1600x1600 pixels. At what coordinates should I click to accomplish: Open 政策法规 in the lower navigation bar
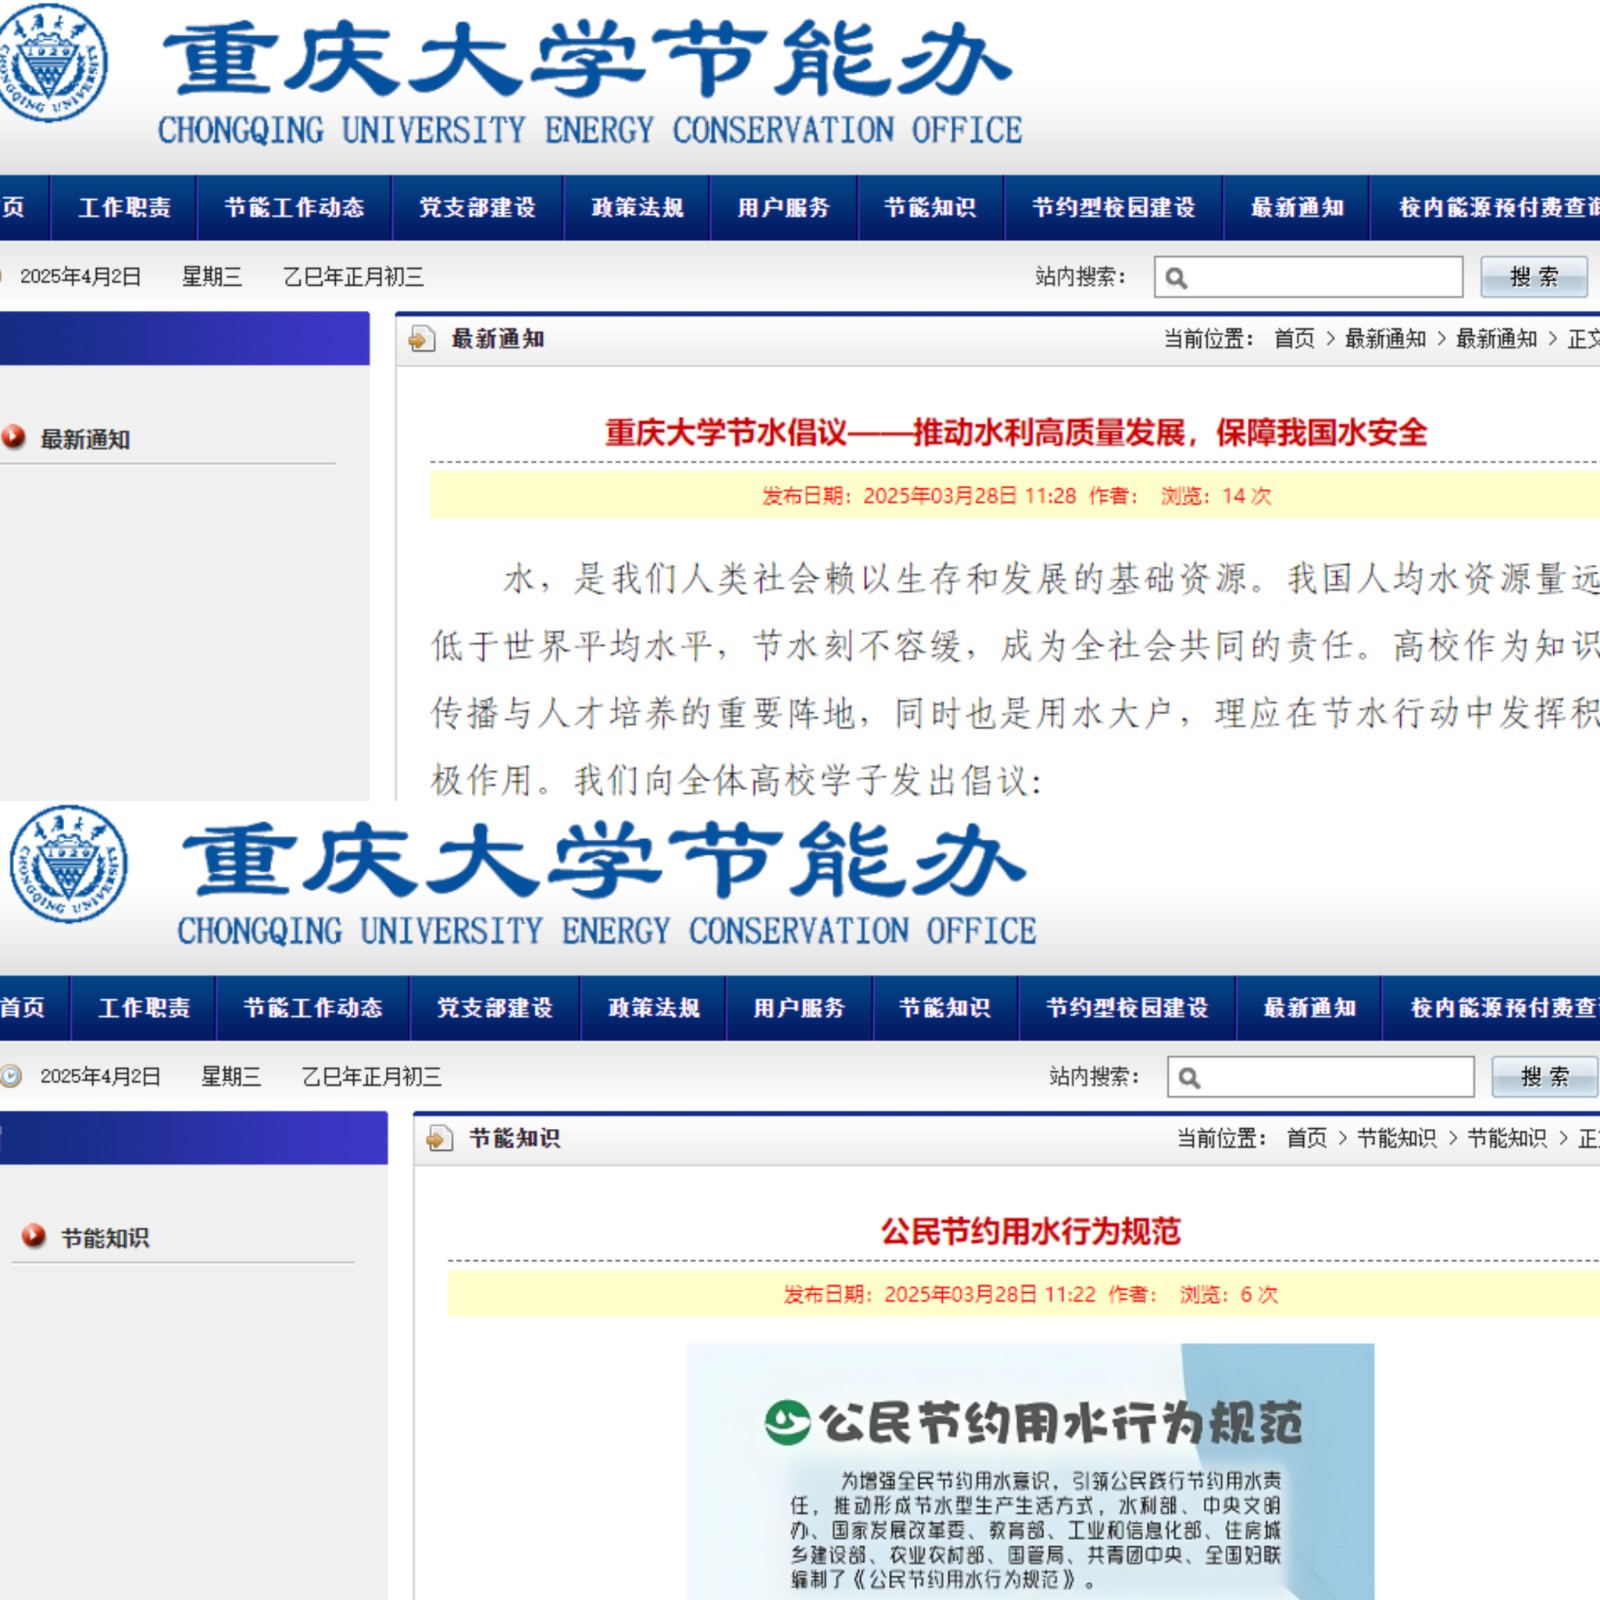tap(654, 1007)
